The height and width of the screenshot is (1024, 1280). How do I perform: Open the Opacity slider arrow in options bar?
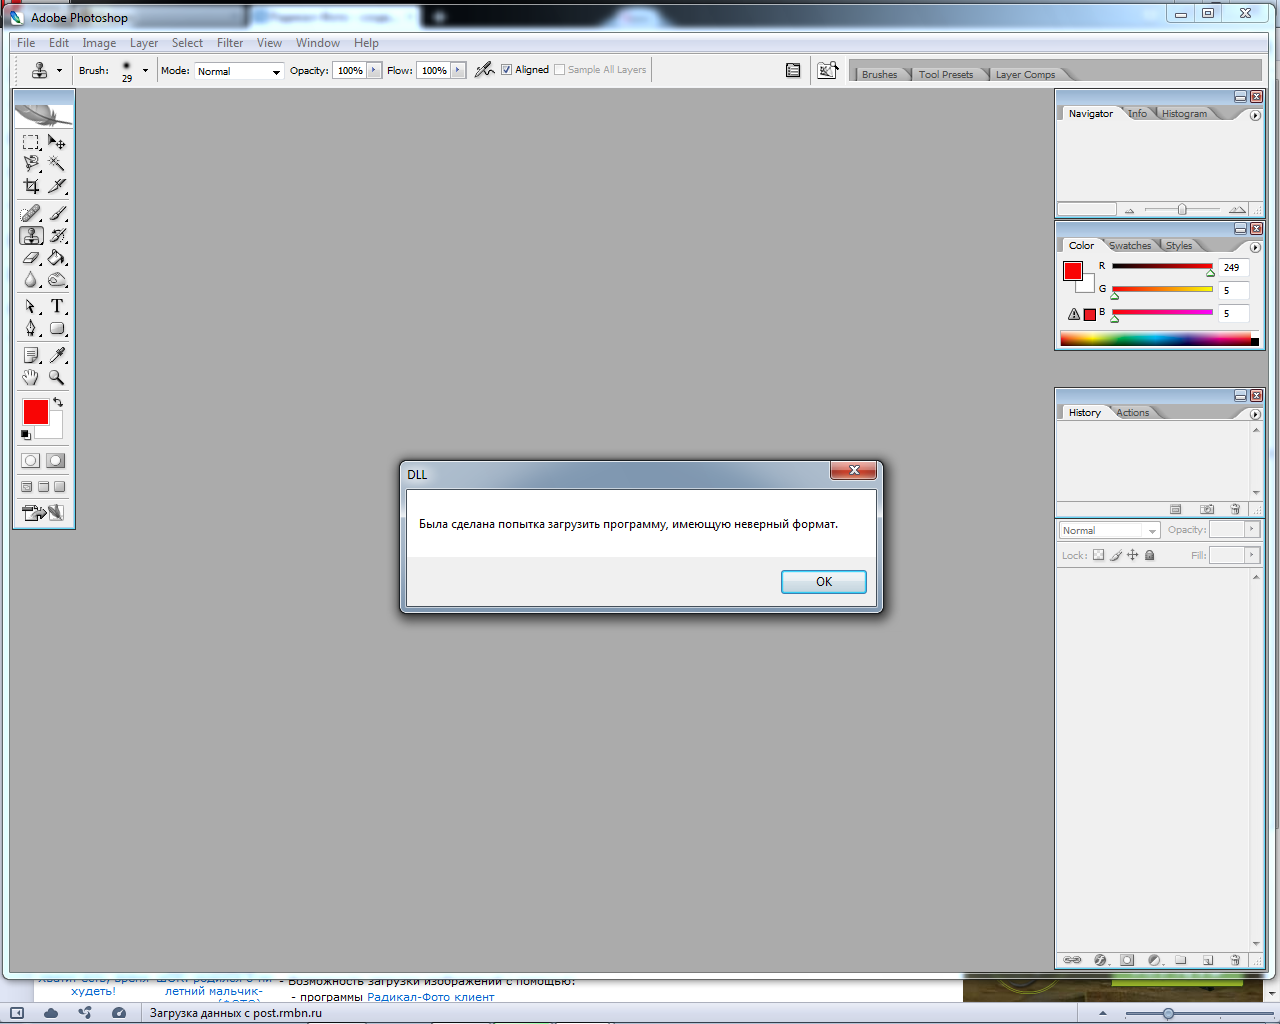tap(375, 70)
